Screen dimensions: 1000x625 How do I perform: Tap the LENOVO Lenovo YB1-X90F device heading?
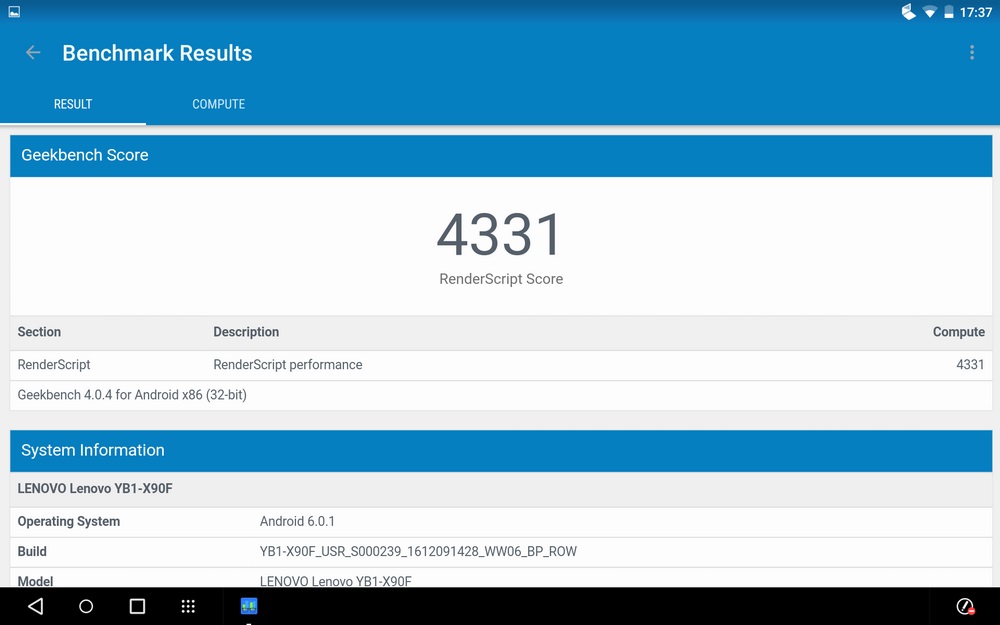tap(95, 489)
